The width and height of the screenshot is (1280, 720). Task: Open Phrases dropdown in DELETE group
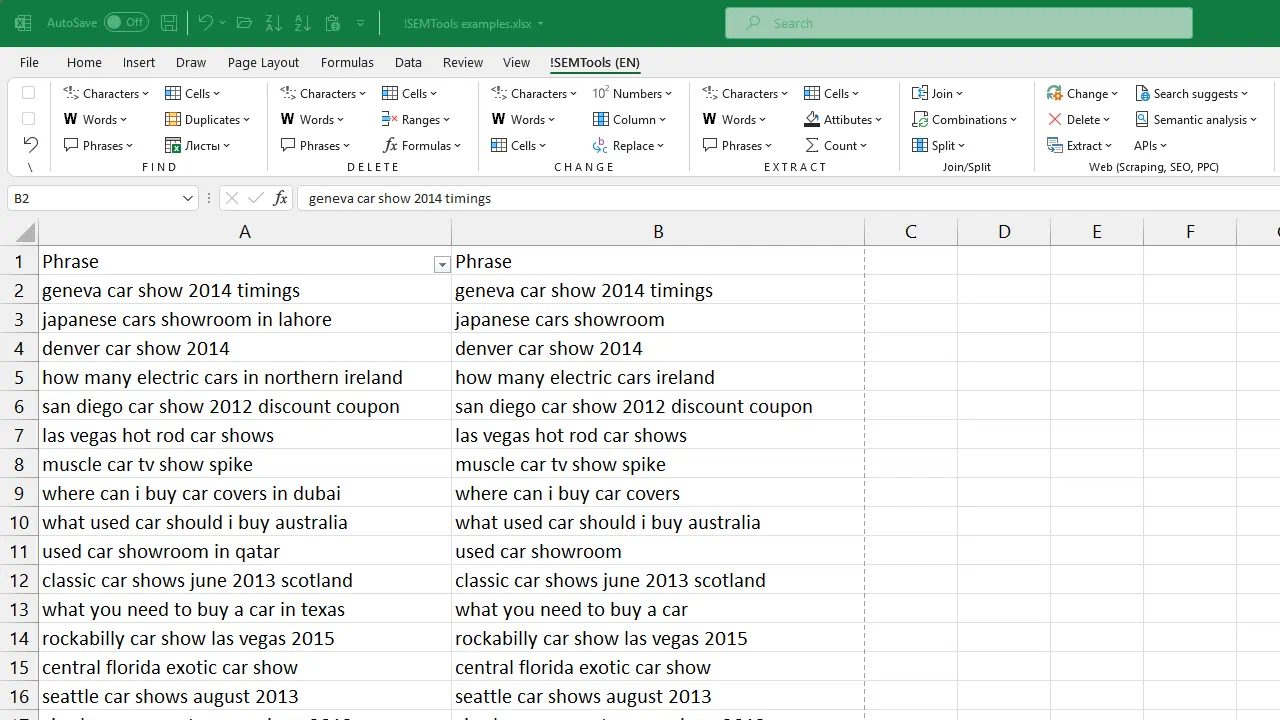tap(316, 145)
